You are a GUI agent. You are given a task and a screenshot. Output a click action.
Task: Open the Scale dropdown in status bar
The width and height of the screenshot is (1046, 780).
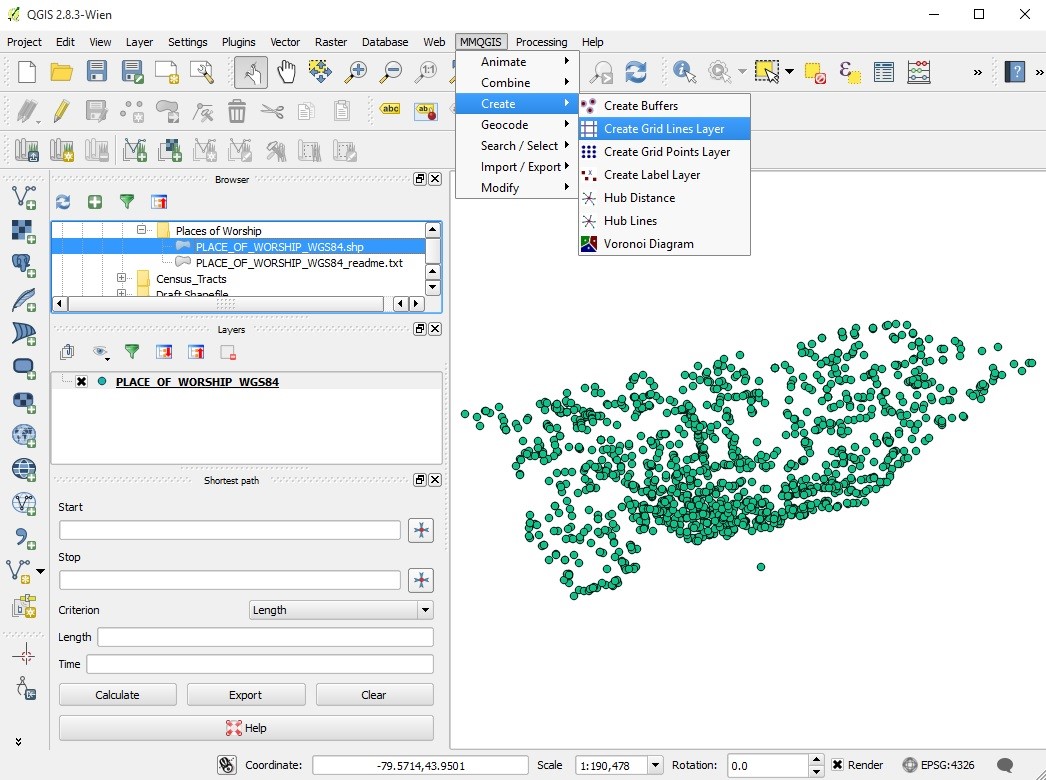coord(655,764)
